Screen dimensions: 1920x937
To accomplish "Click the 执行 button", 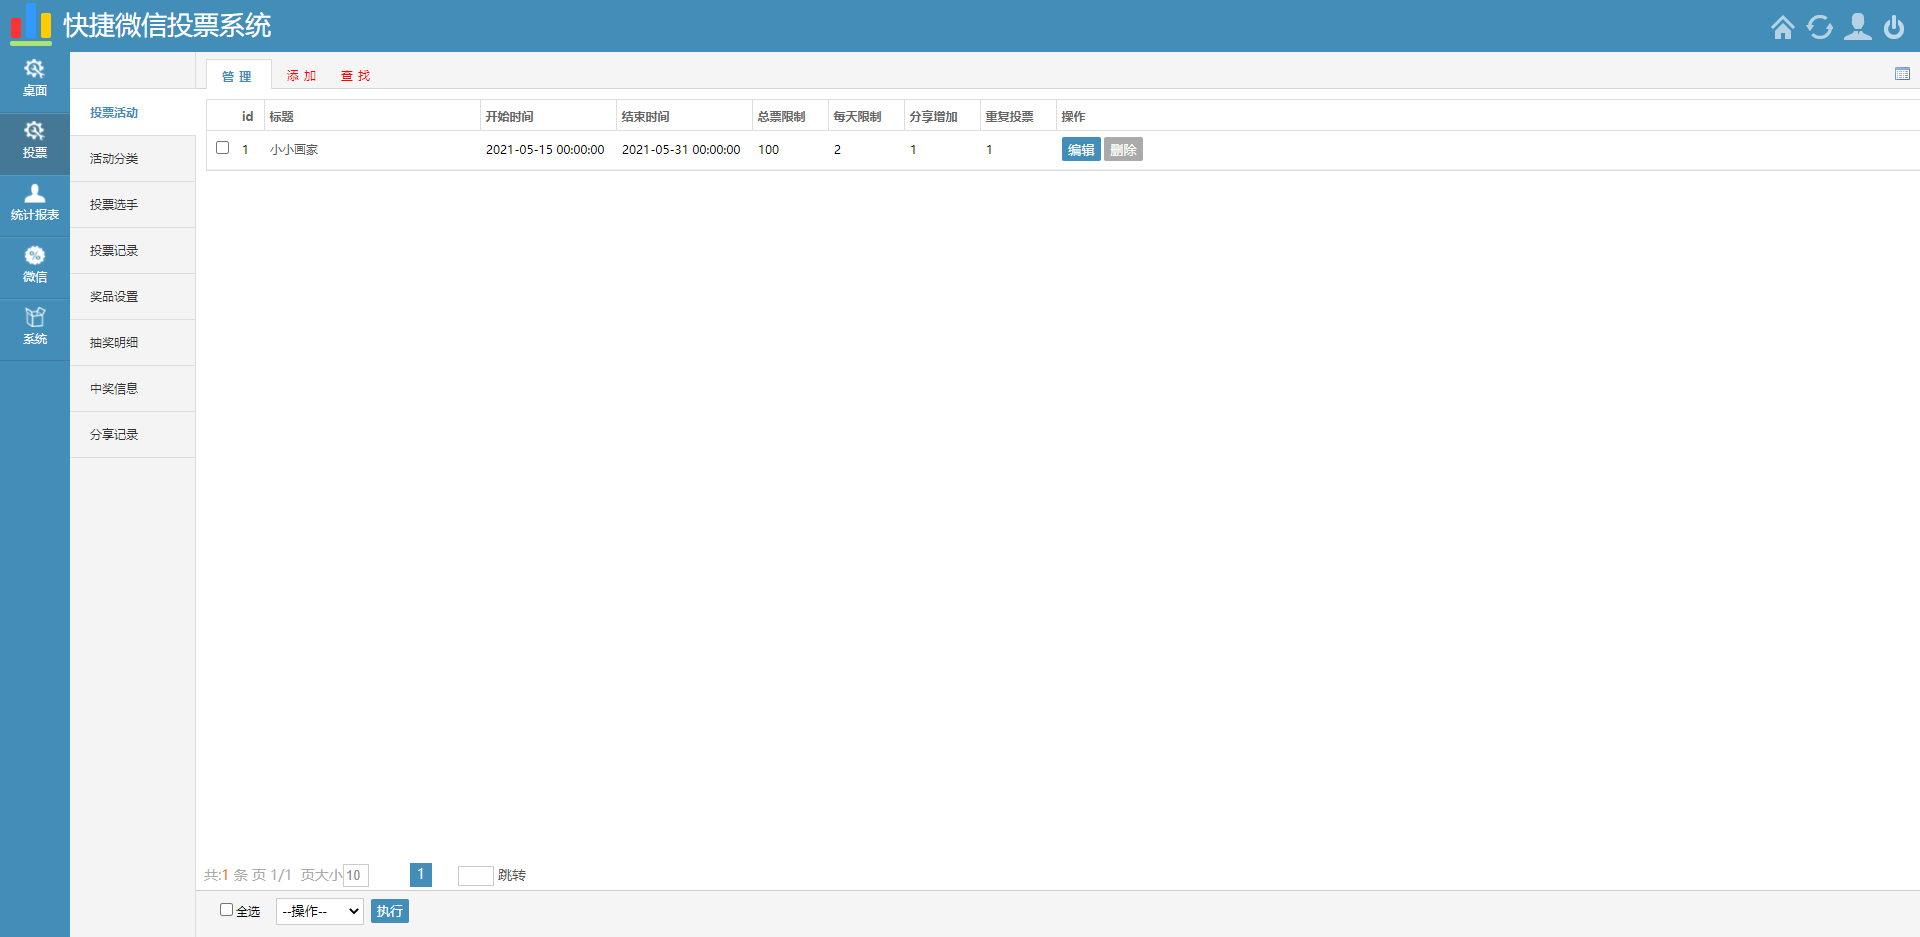I will (390, 911).
